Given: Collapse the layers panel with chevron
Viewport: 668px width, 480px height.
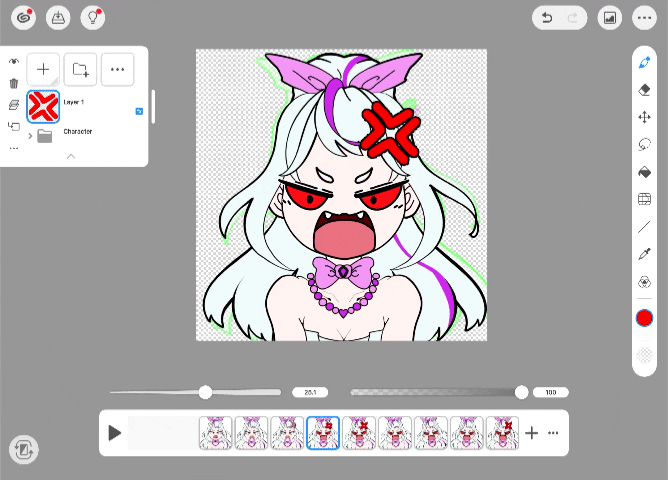Looking at the screenshot, I should 71,156.
